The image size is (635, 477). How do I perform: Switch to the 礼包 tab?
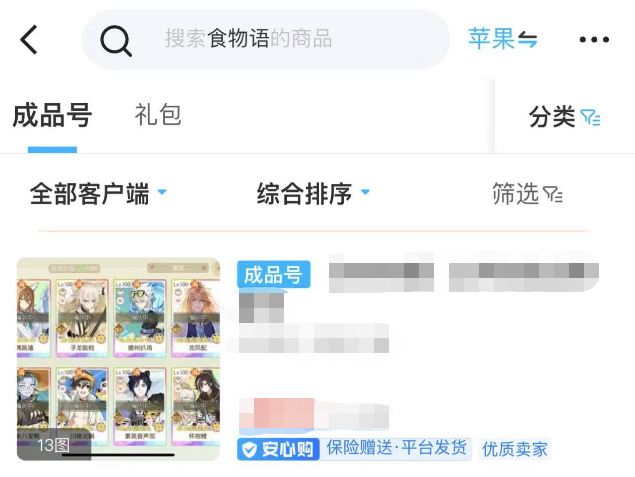click(x=158, y=115)
